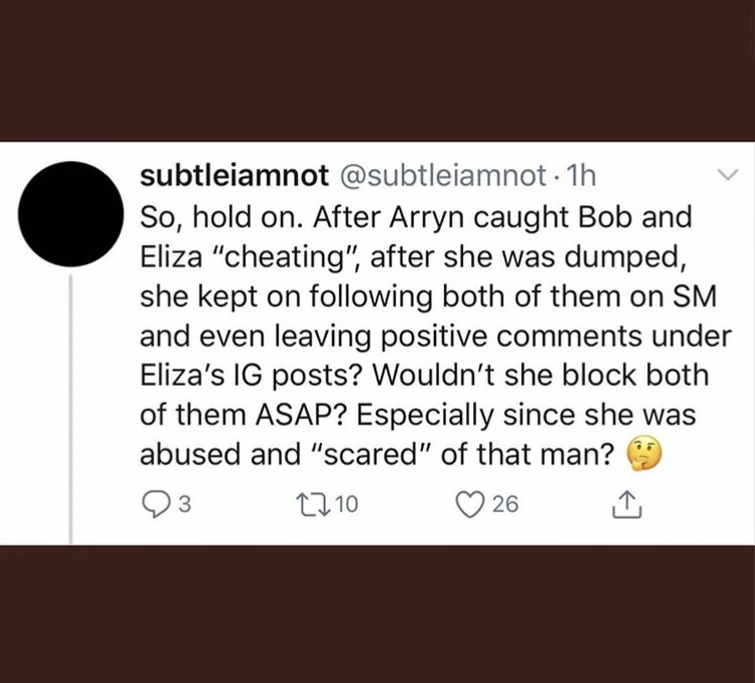The height and width of the screenshot is (683, 755).
Task: Click the reply count number 3
Action: 176,506
